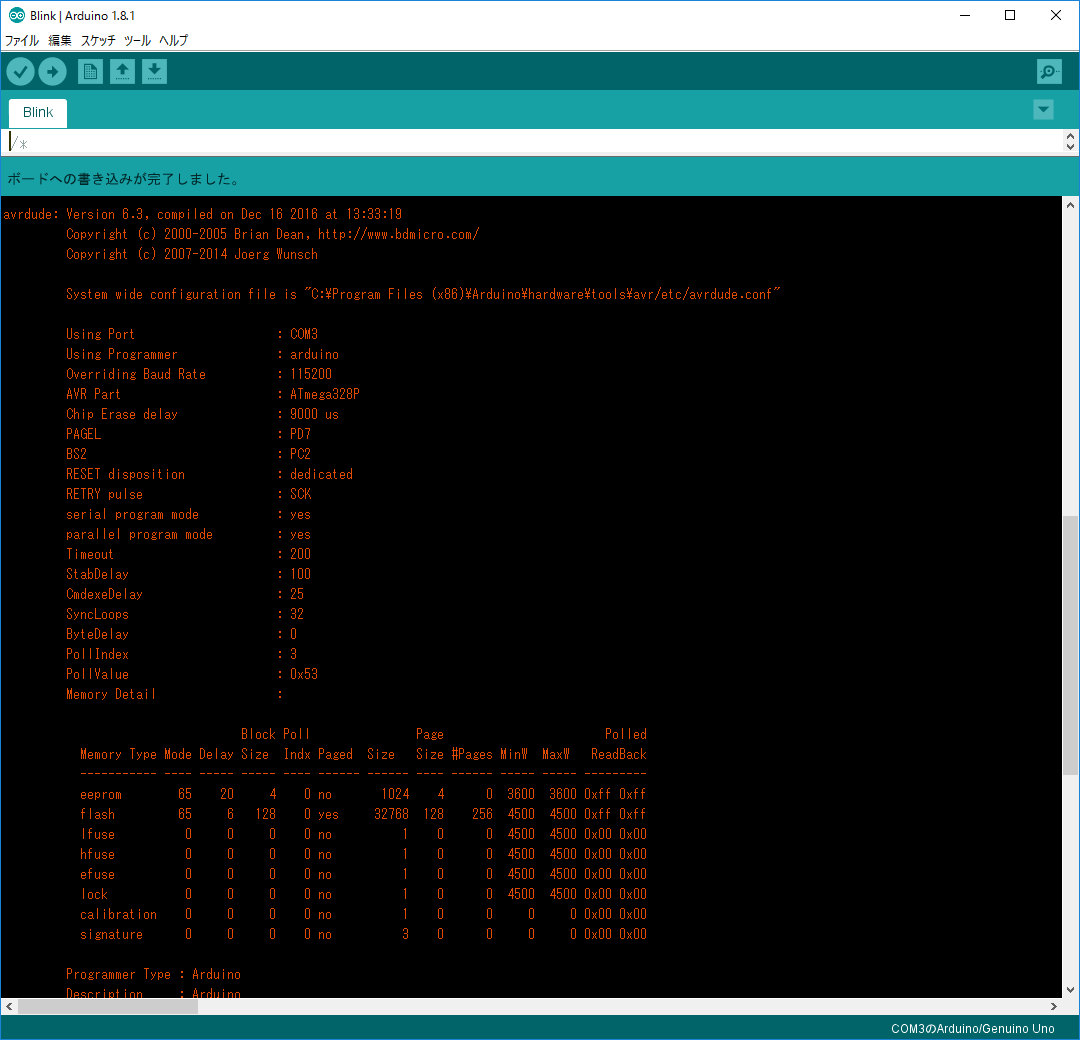Click the dedicated RESET disposition value
Viewport: 1080px width, 1040px height.
[321, 474]
